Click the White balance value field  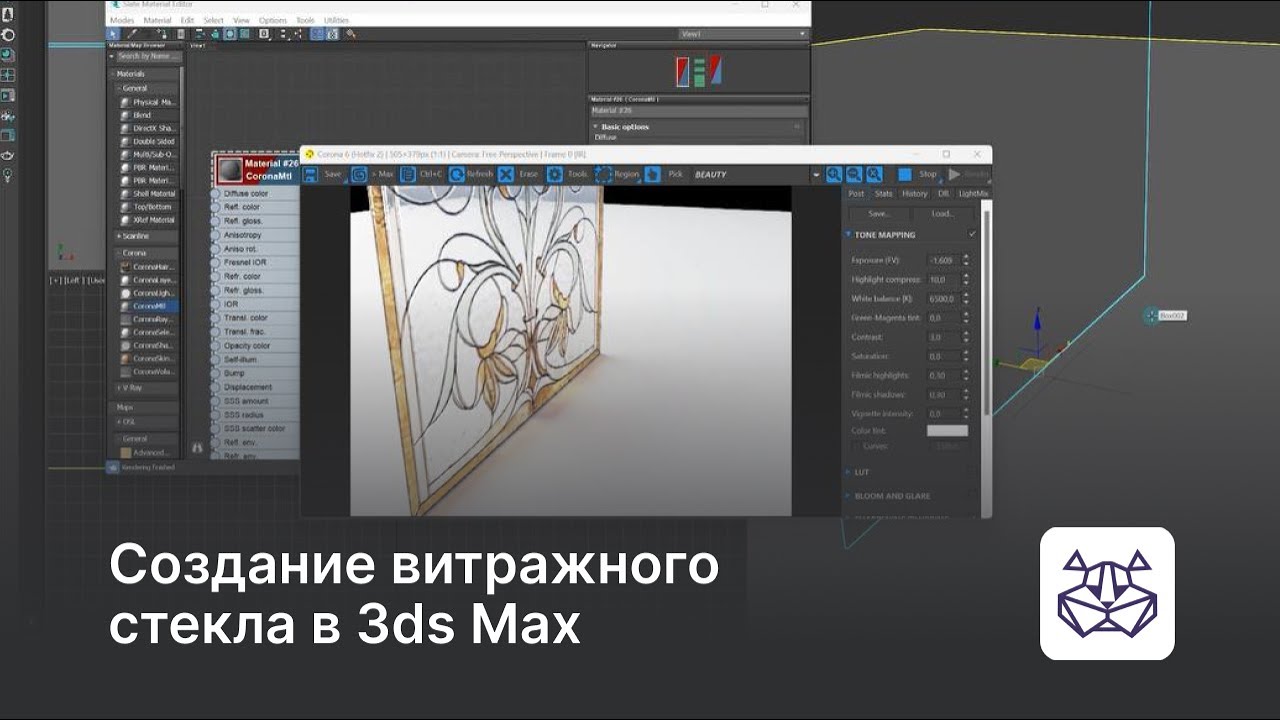point(943,299)
